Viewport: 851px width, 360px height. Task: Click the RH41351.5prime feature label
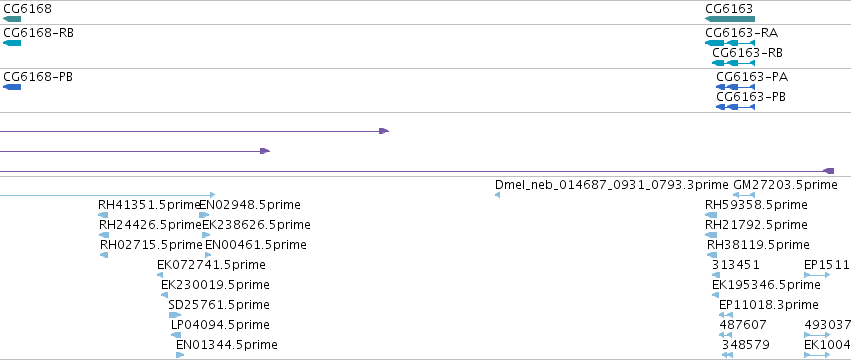coord(150,205)
